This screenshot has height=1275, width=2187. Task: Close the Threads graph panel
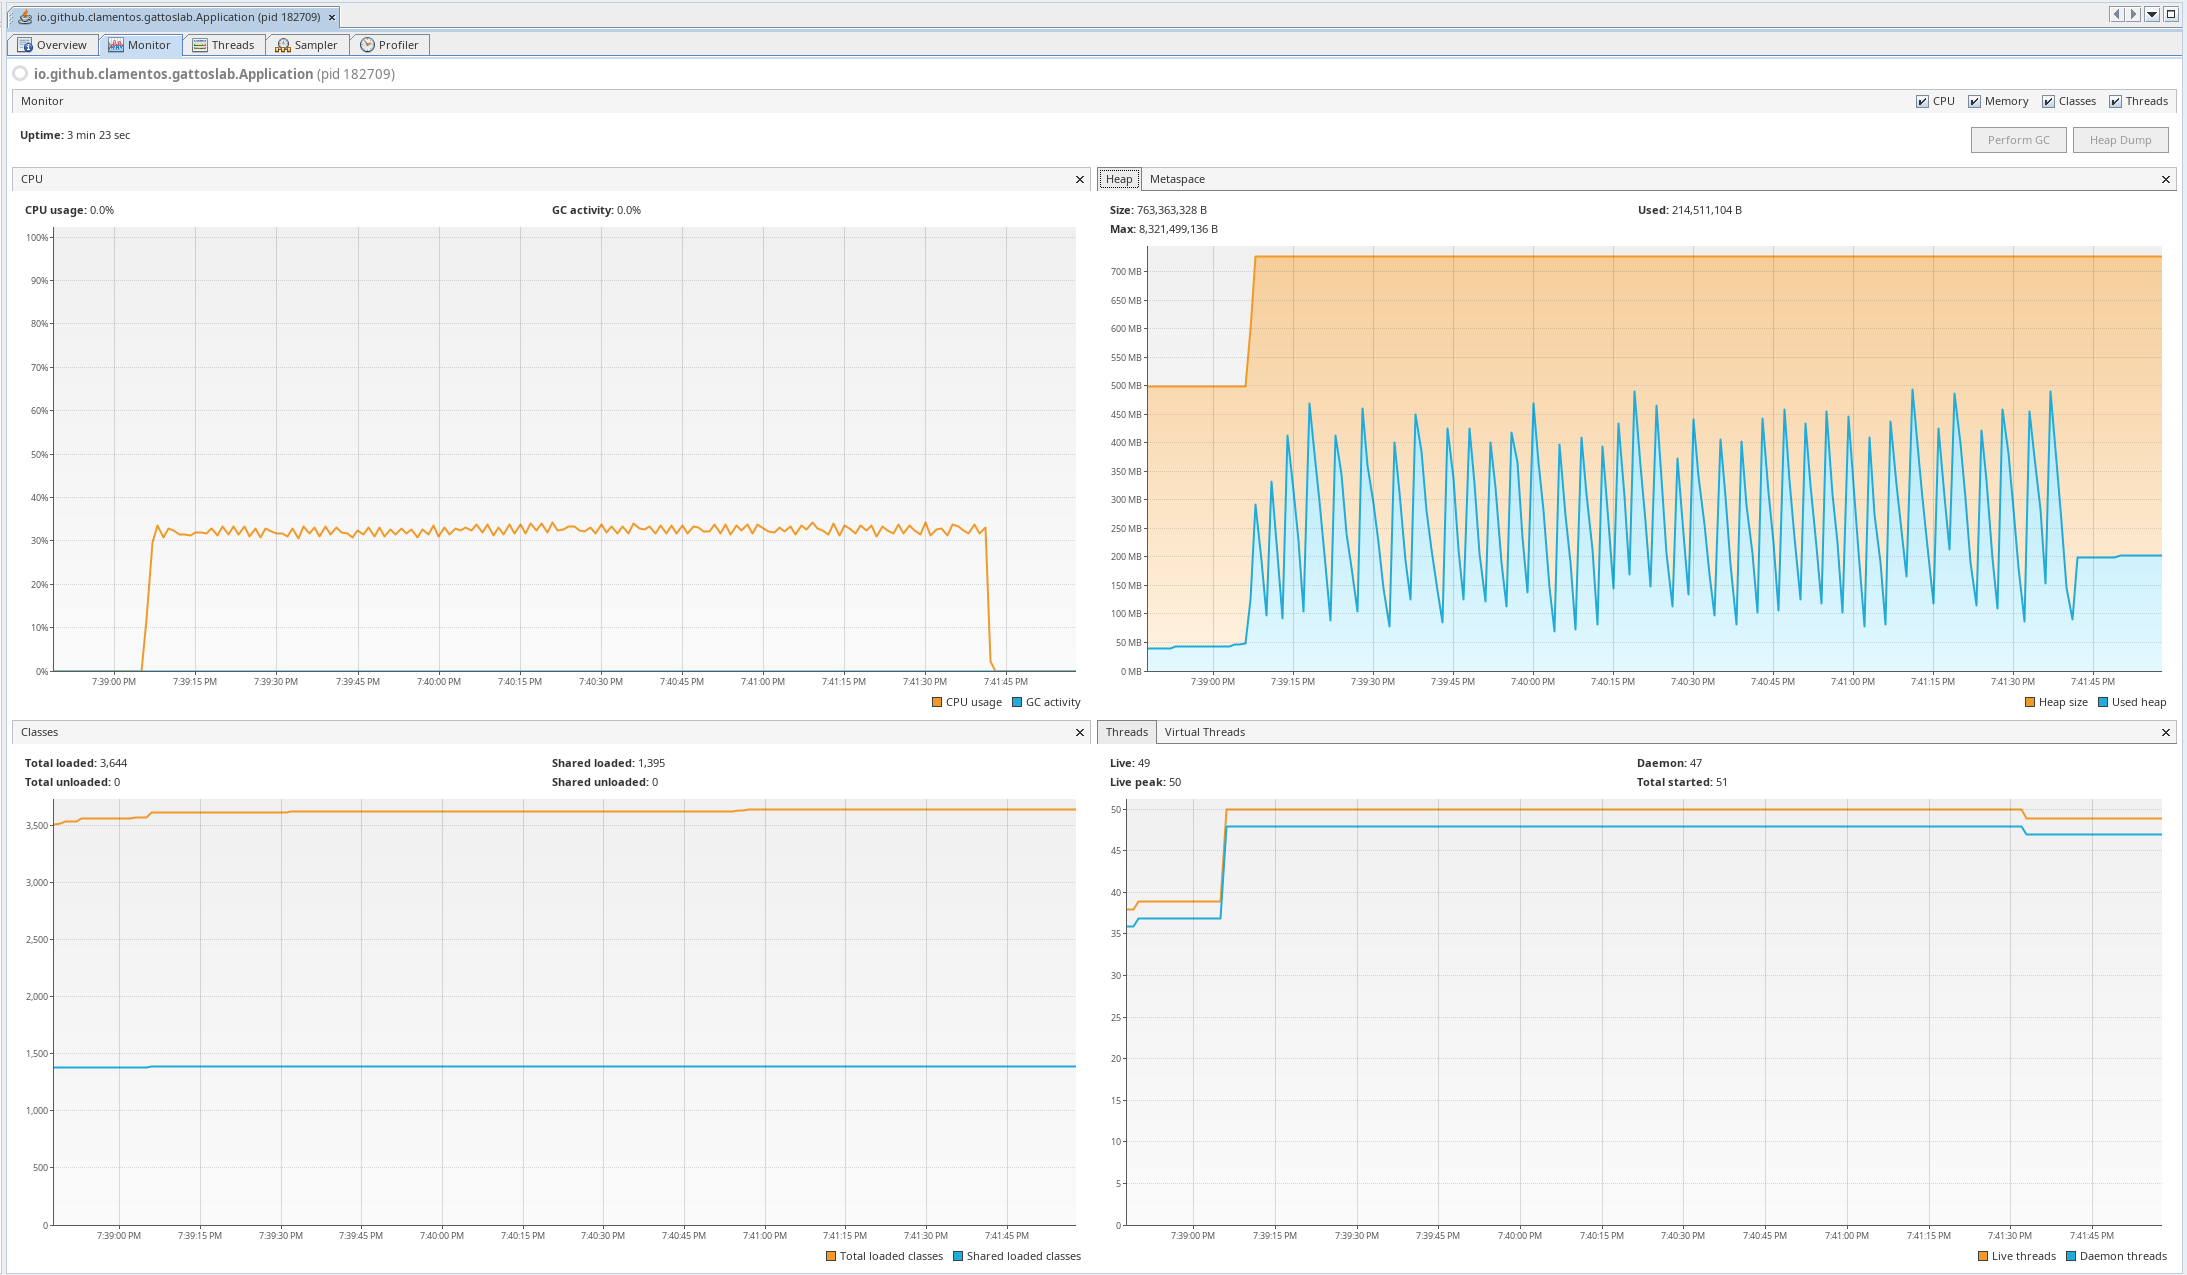pos(2166,732)
